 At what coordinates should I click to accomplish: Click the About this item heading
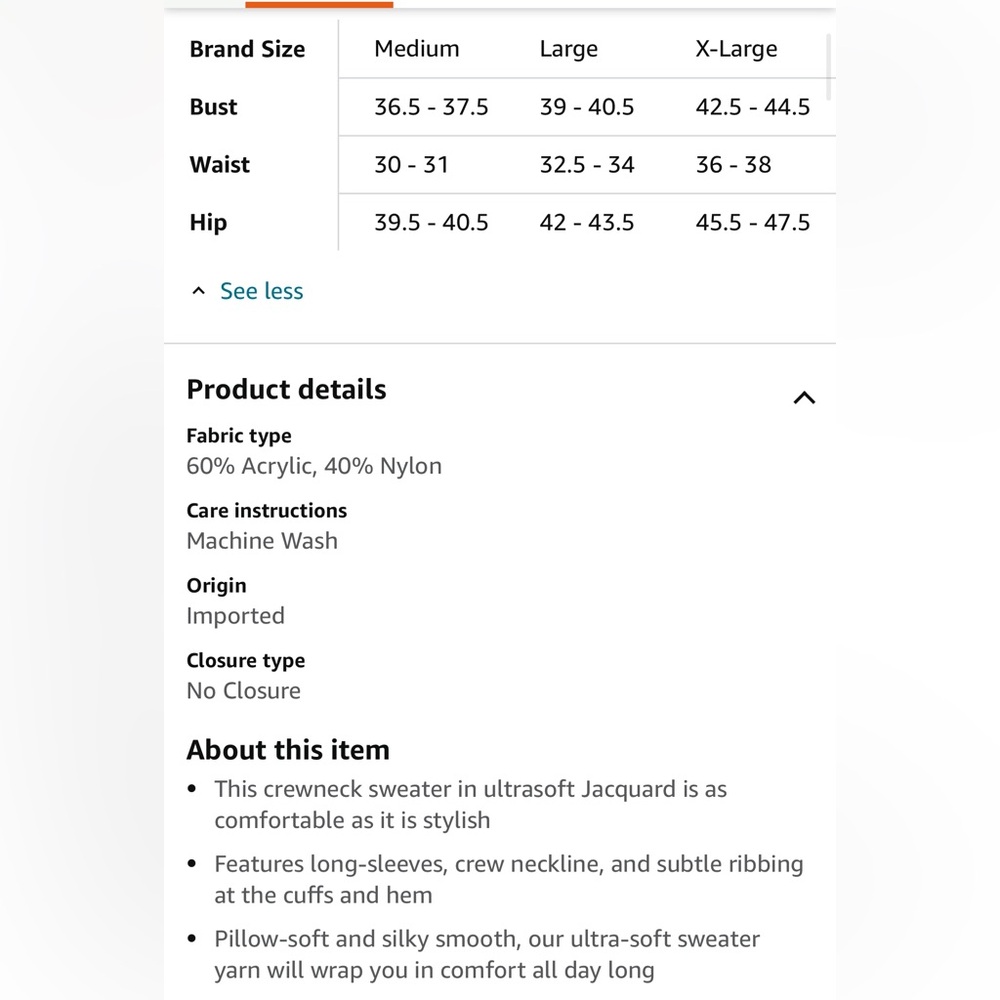click(288, 750)
